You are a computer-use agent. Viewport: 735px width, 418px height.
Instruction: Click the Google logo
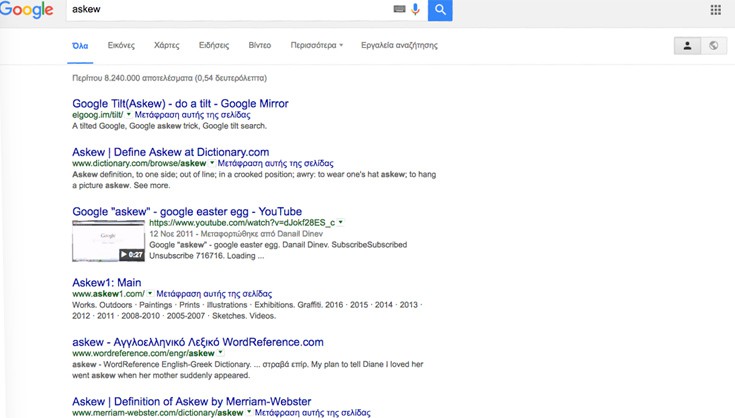27,10
